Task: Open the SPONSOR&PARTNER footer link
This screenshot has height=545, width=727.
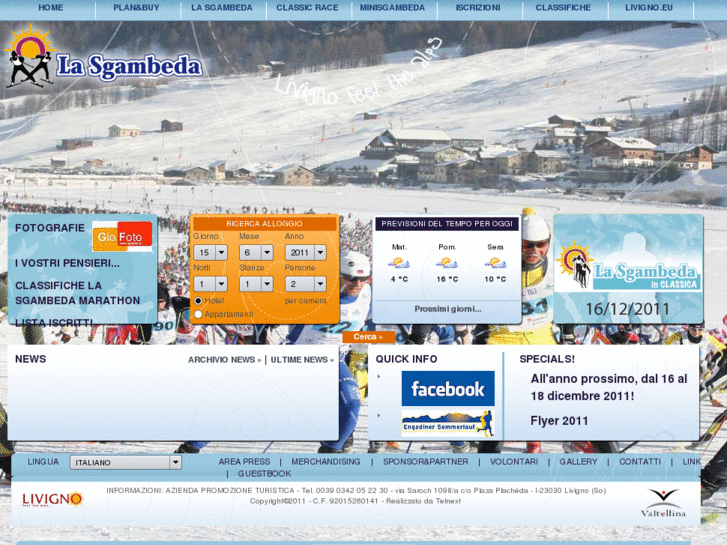Action: [426, 462]
